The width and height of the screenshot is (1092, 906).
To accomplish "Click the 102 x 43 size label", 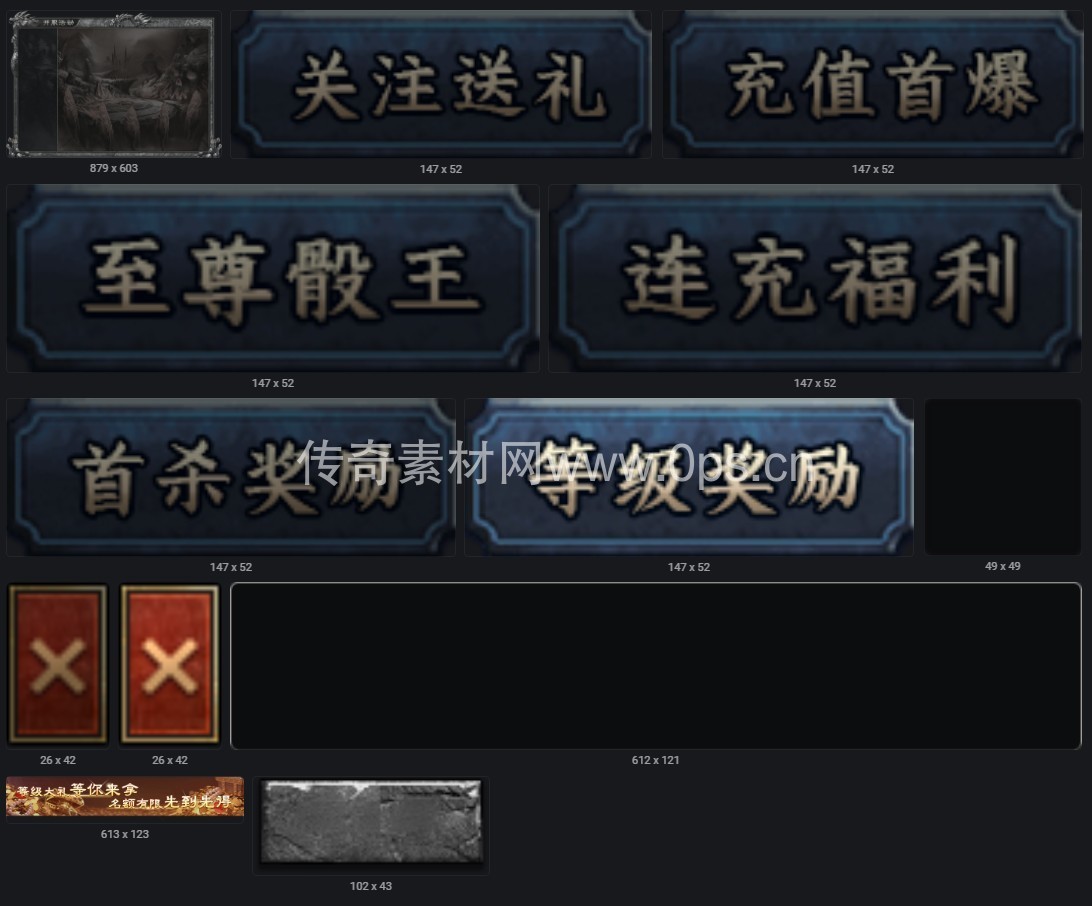I will point(370,887).
